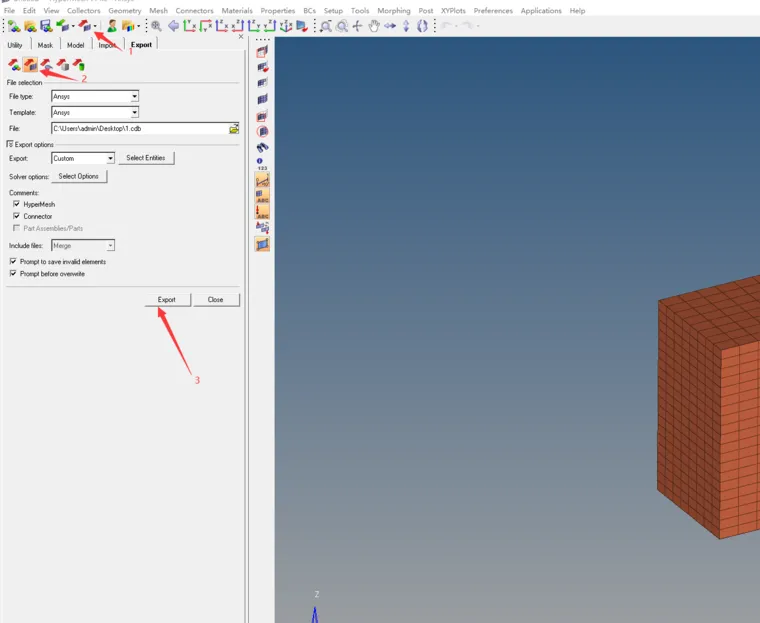This screenshot has width=760, height=623.
Task: Click the Select Options button
Action: (x=79, y=176)
